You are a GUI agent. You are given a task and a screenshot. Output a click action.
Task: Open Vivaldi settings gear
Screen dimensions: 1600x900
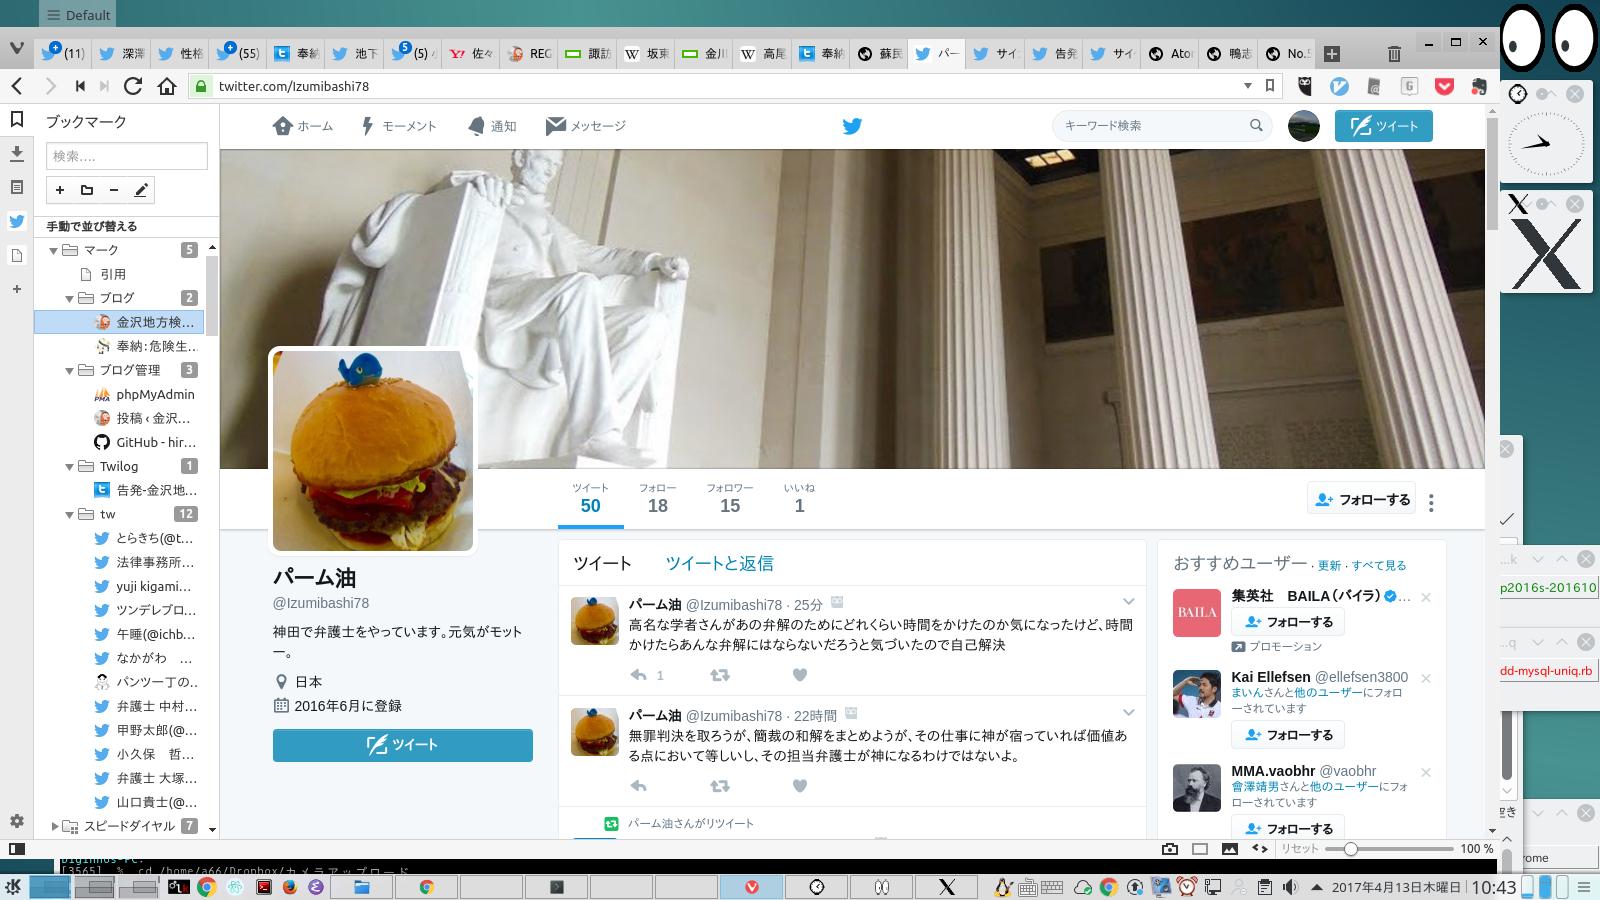click(x=17, y=821)
